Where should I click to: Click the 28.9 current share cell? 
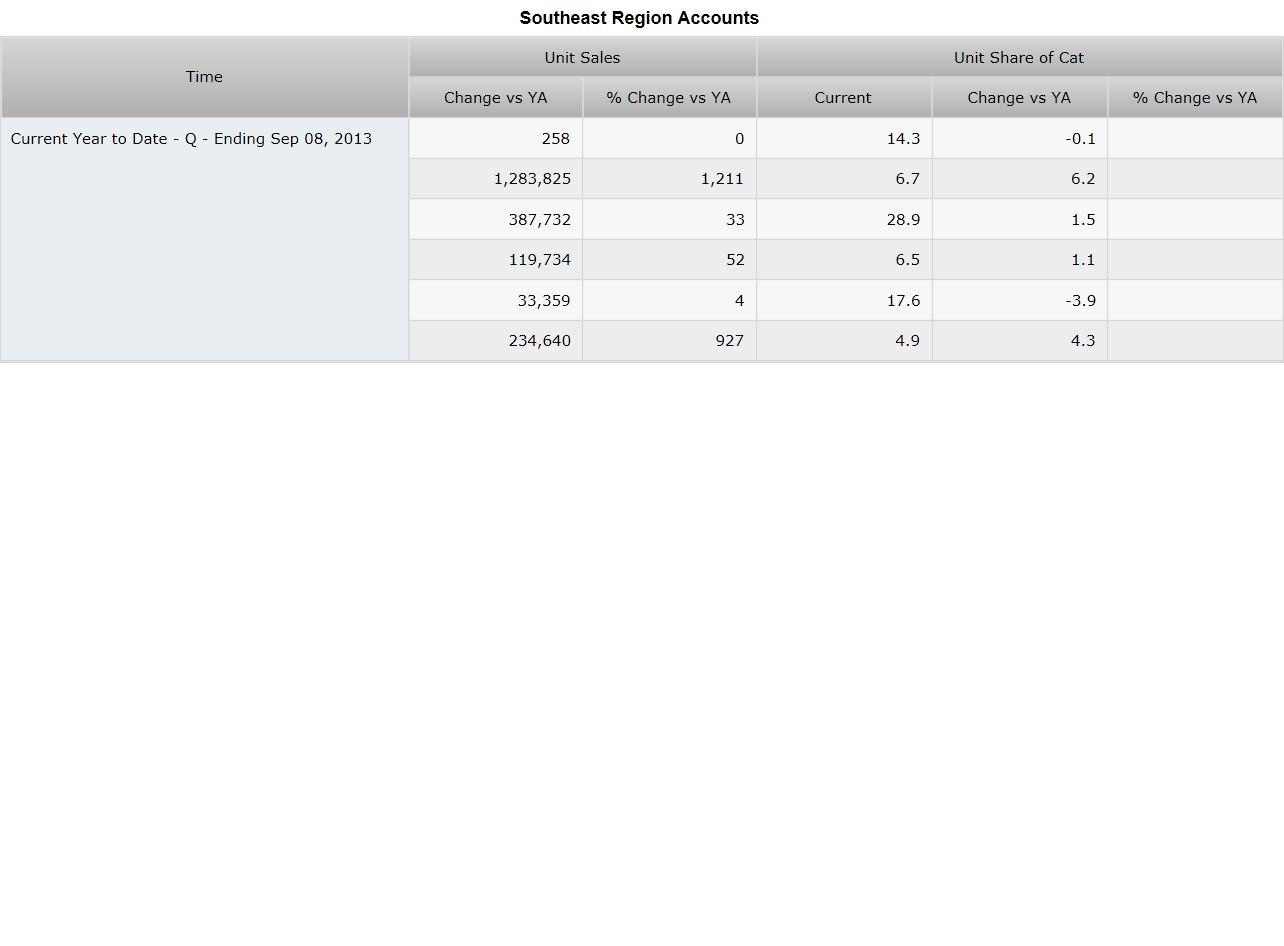point(844,219)
